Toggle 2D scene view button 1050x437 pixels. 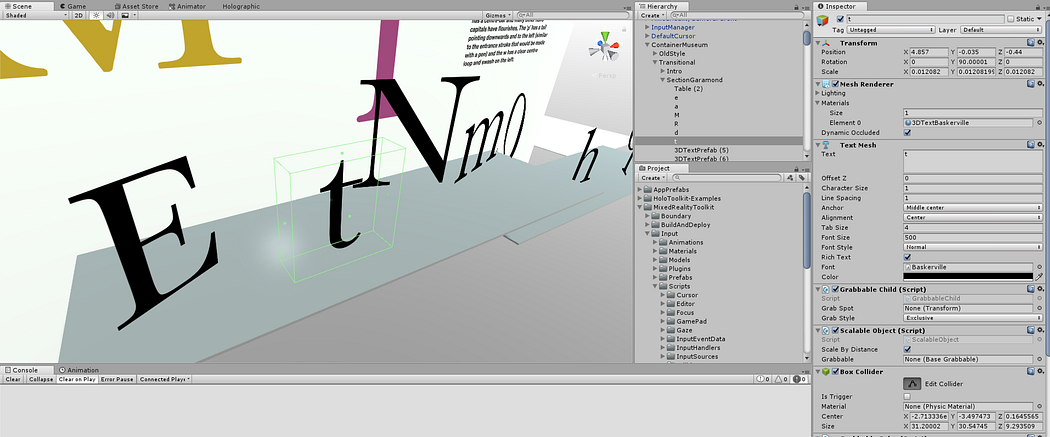click(x=79, y=15)
